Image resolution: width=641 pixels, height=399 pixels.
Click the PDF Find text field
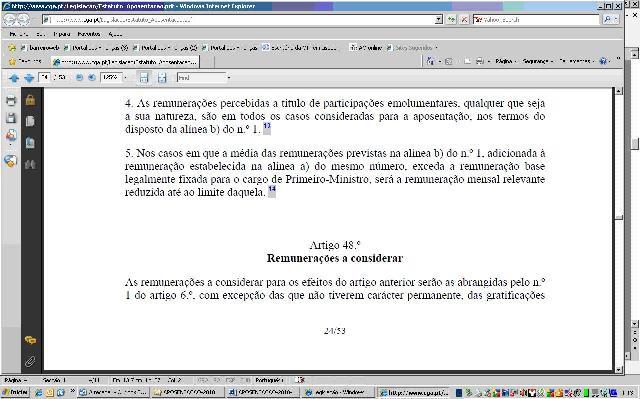point(201,77)
